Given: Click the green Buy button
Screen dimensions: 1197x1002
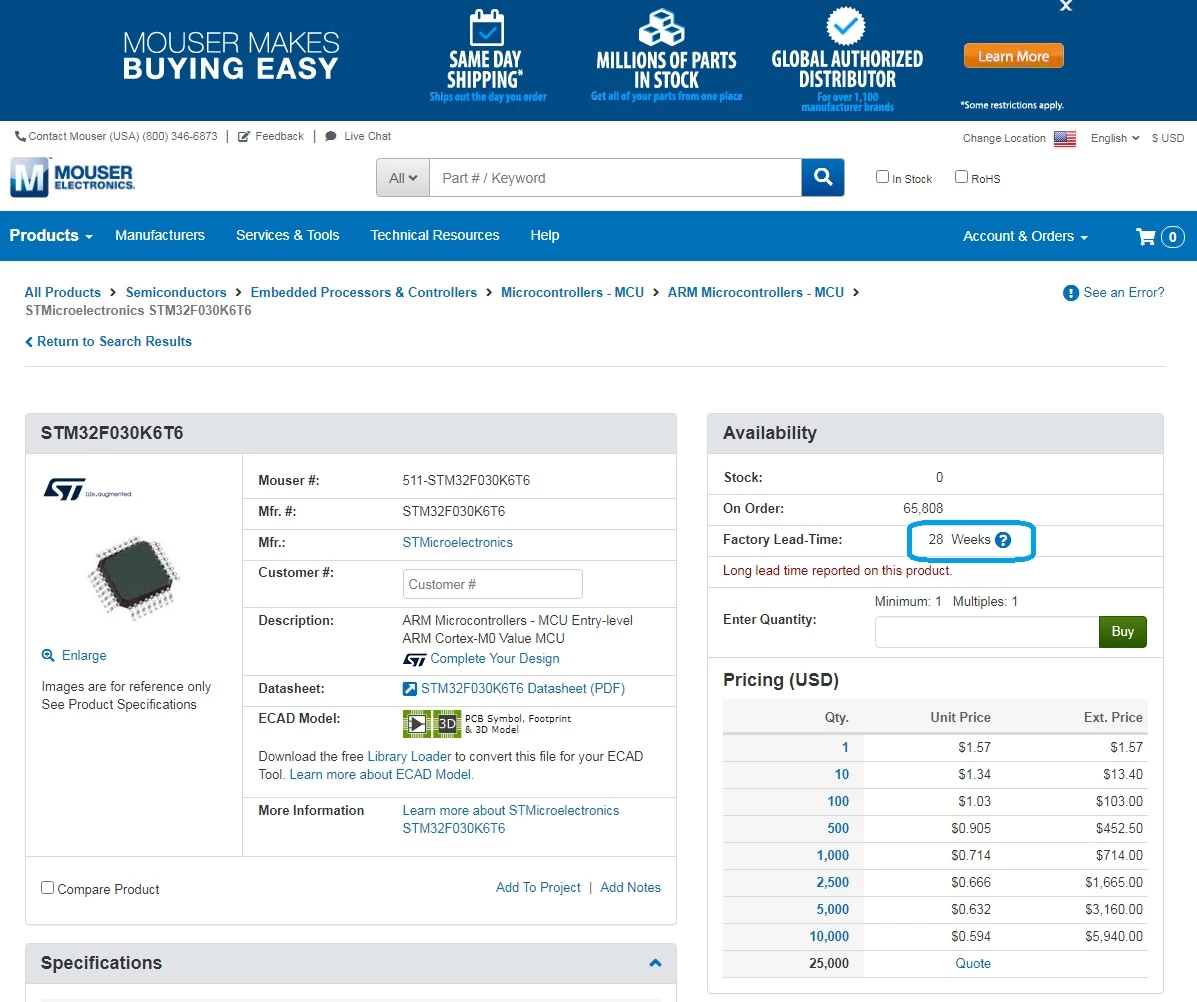Looking at the screenshot, I should 1122,632.
